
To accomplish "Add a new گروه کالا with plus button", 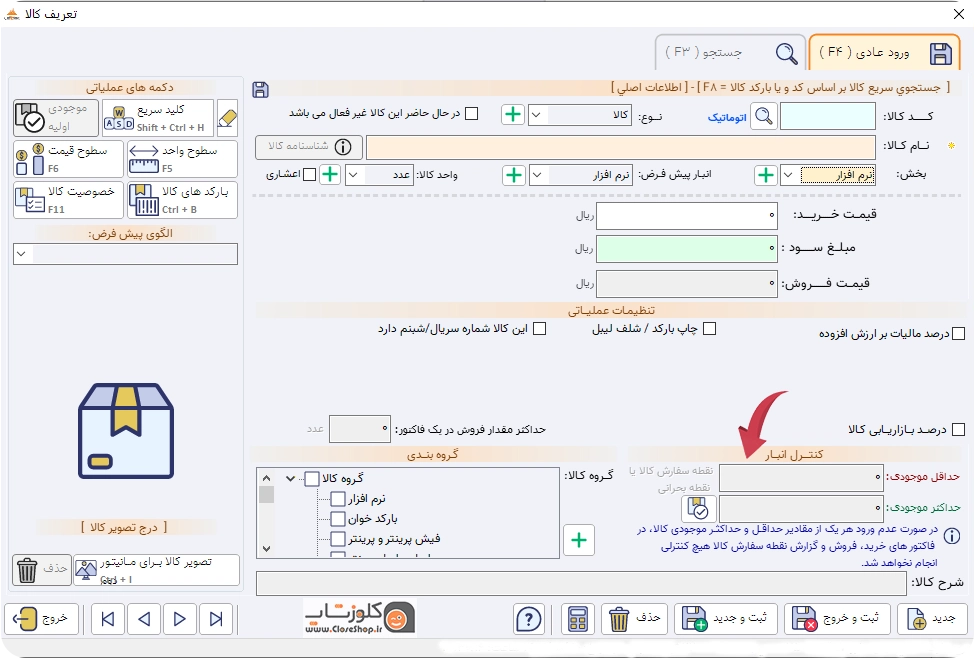I will (579, 540).
